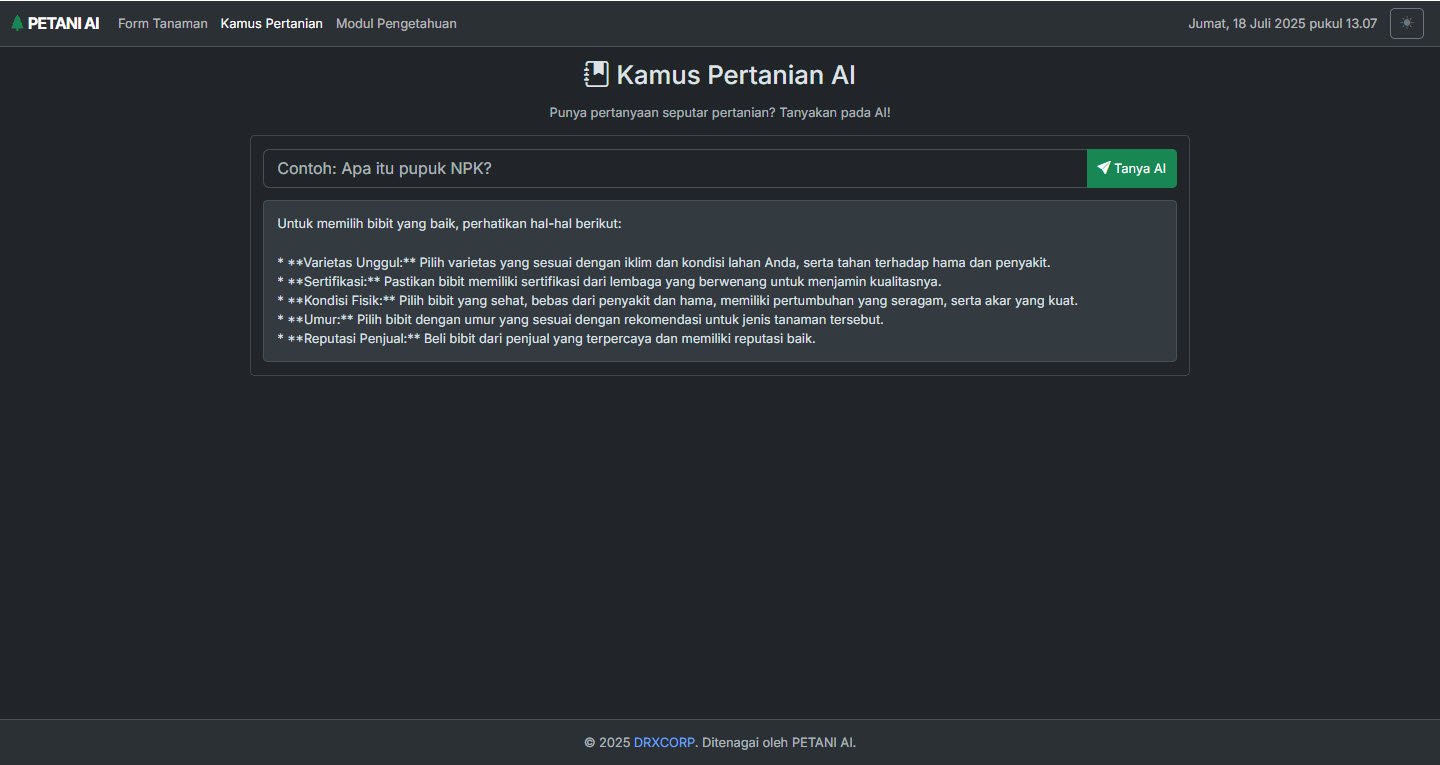
Task: Toggle the light/dark theme sun button
Action: coord(1407,23)
